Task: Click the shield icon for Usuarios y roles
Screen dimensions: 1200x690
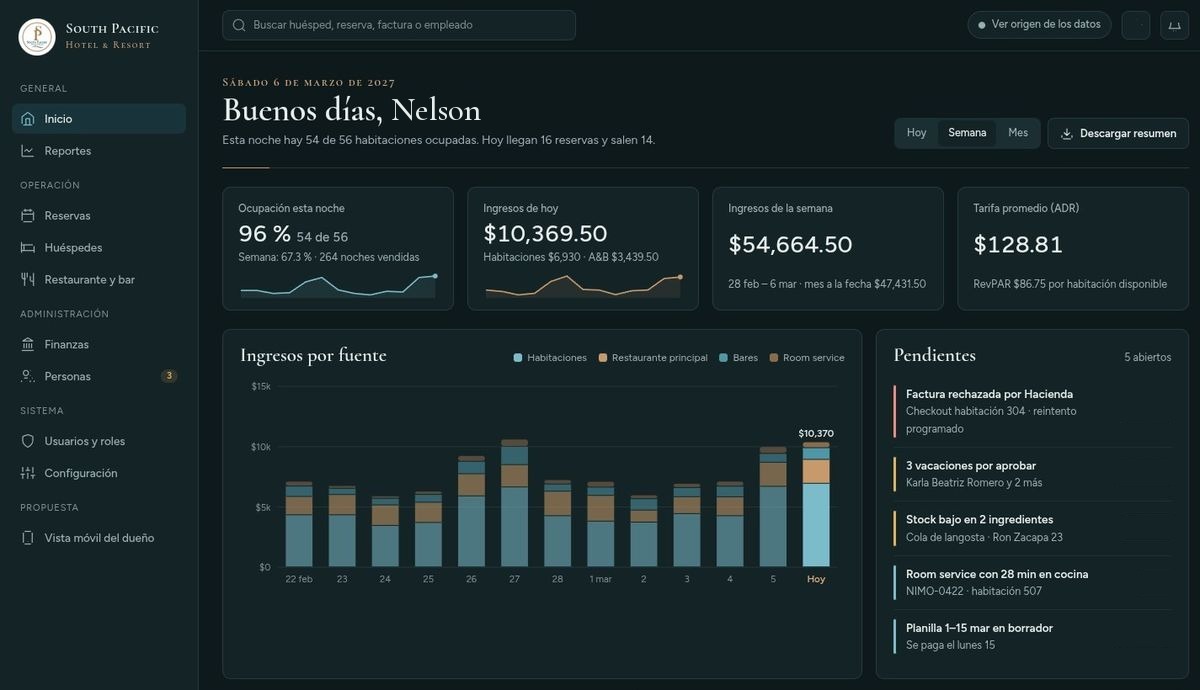Action: click(x=28, y=442)
